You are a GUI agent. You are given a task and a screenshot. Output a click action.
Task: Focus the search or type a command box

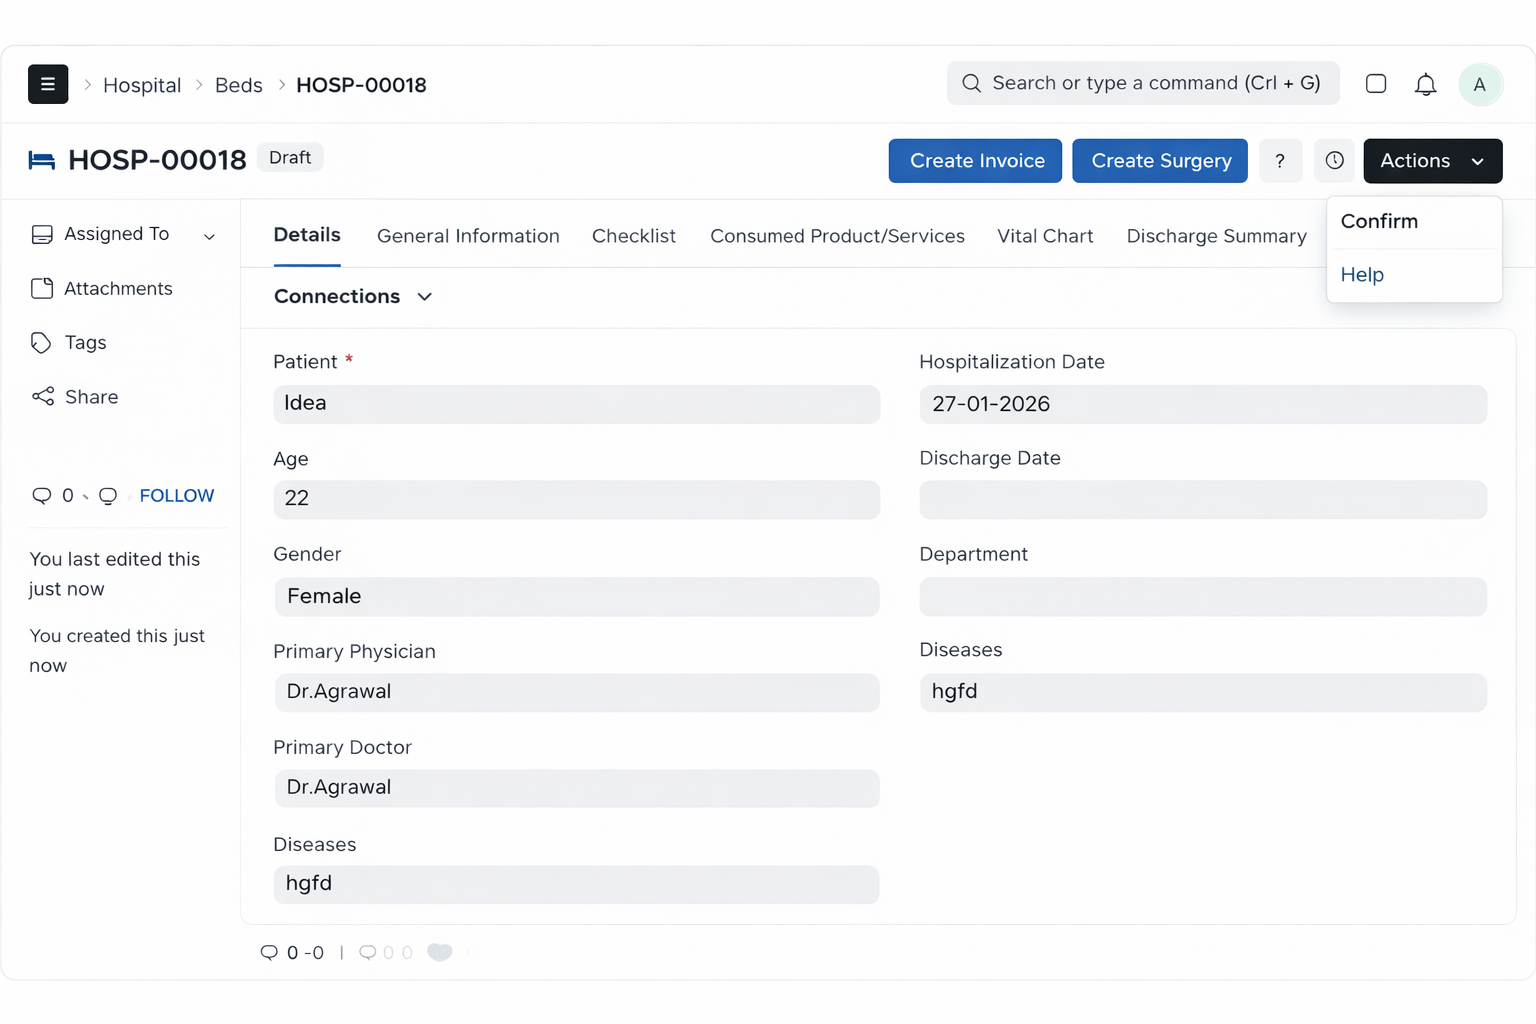pos(1143,83)
